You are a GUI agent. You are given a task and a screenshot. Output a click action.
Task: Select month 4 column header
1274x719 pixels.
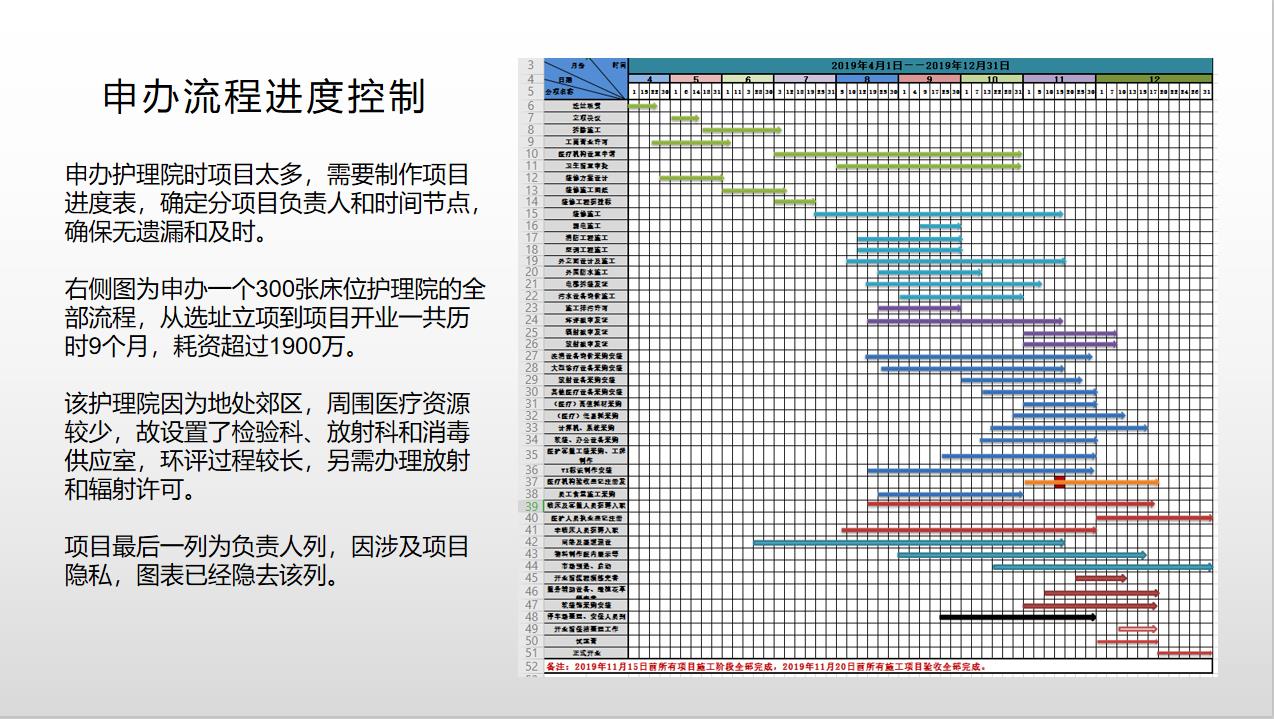[x=649, y=79]
